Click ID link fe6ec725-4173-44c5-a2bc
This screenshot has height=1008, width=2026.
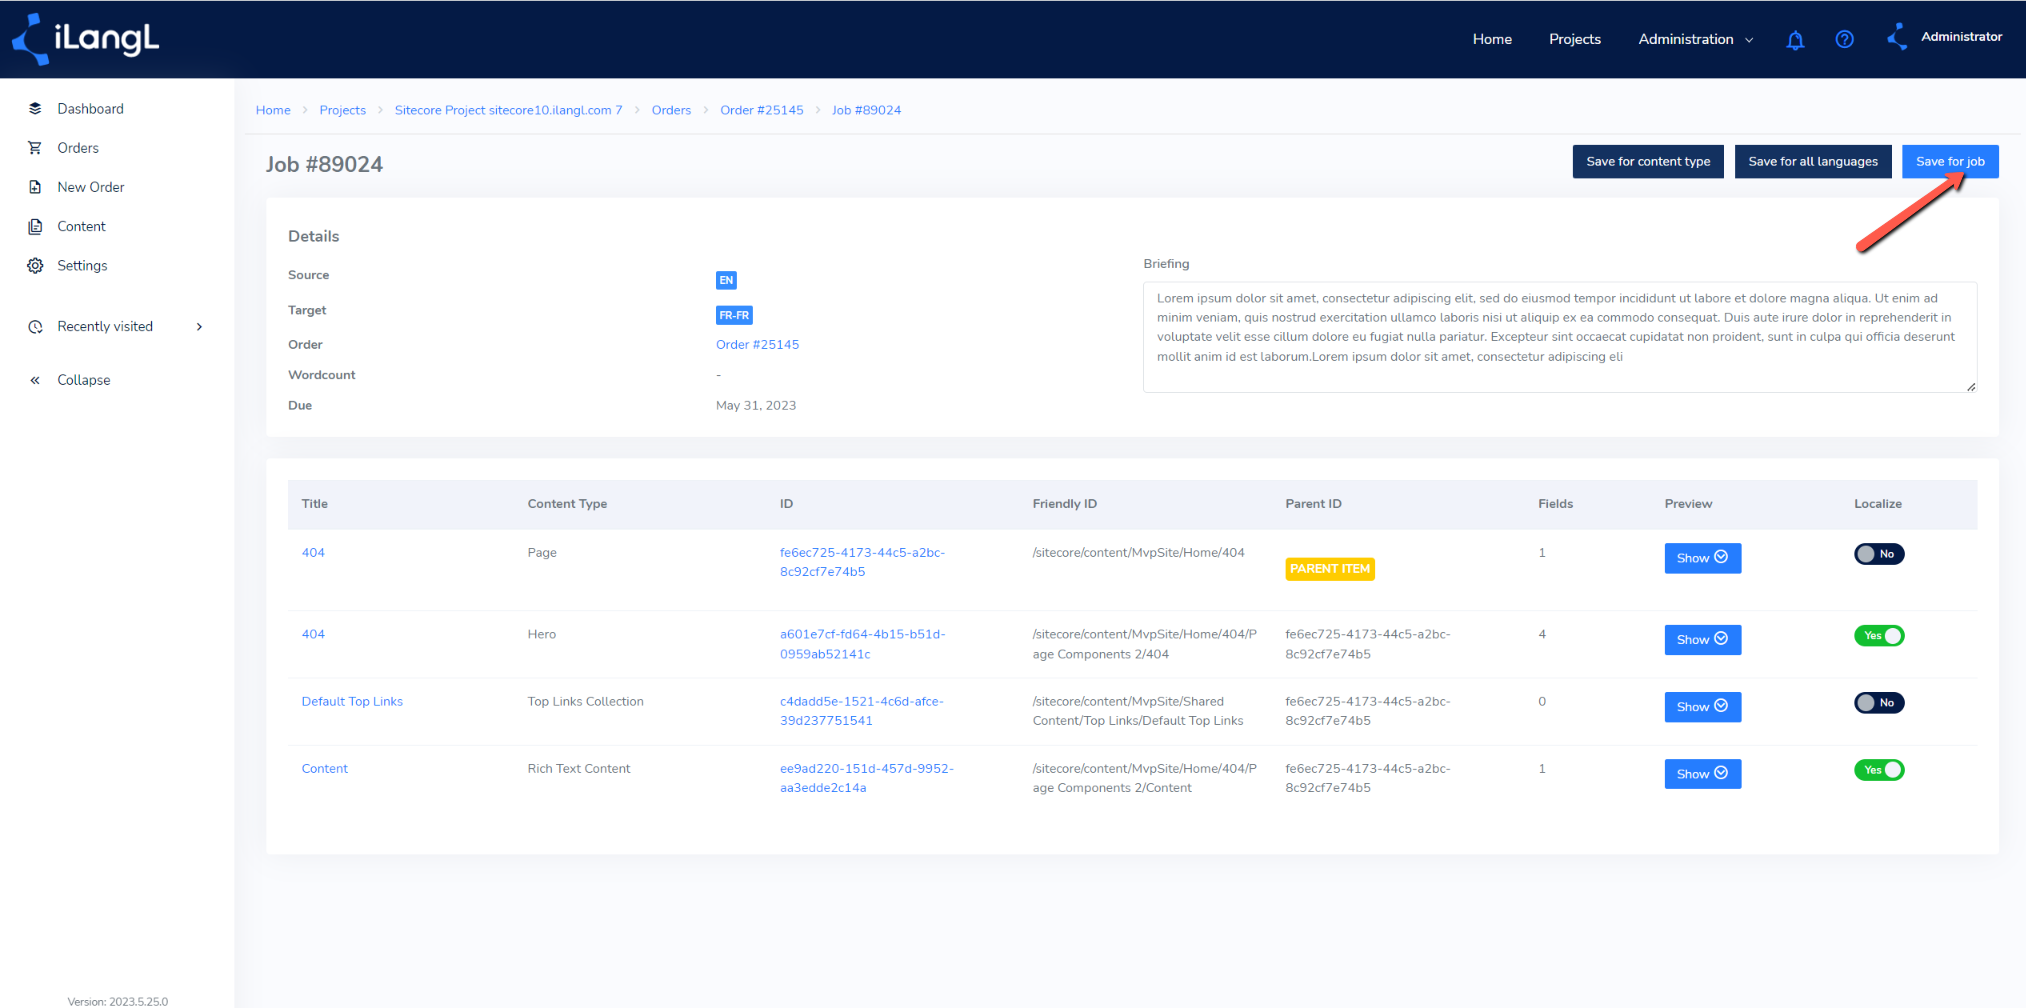click(x=862, y=562)
